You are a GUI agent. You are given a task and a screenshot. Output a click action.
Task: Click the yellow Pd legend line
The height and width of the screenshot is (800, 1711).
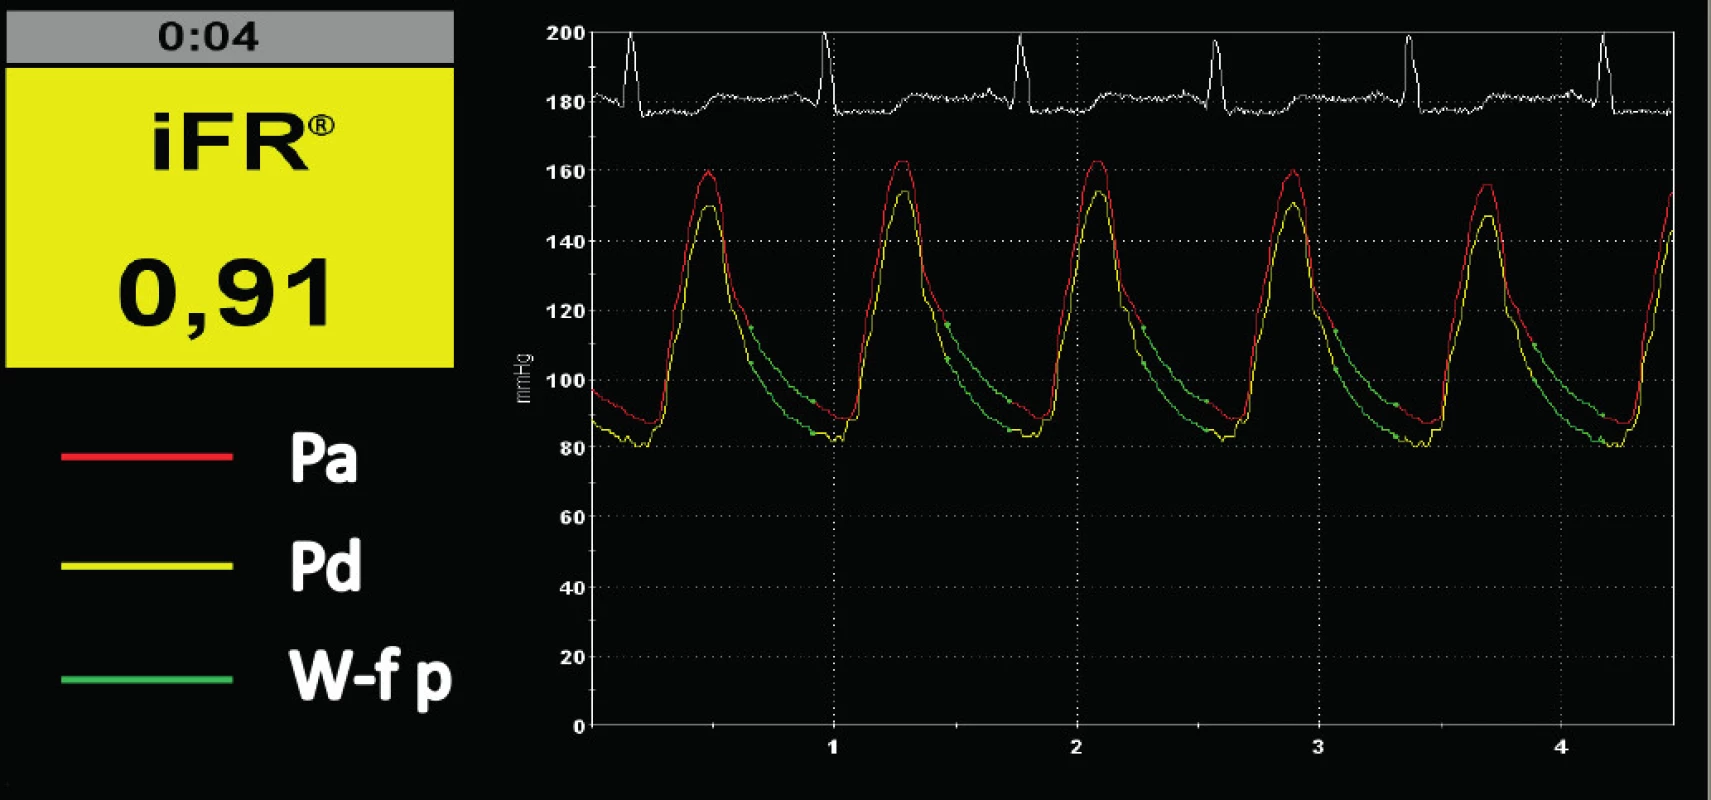[x=147, y=566]
